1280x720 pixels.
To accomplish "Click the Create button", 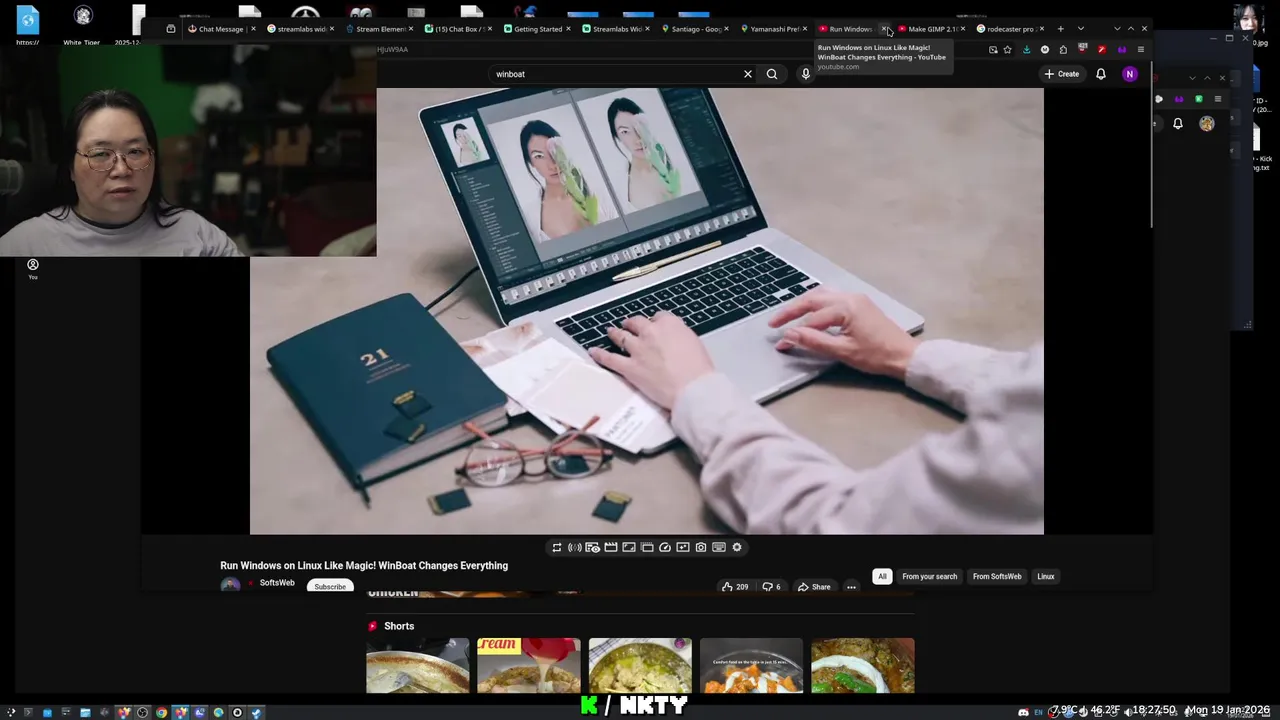I will coord(1062,74).
